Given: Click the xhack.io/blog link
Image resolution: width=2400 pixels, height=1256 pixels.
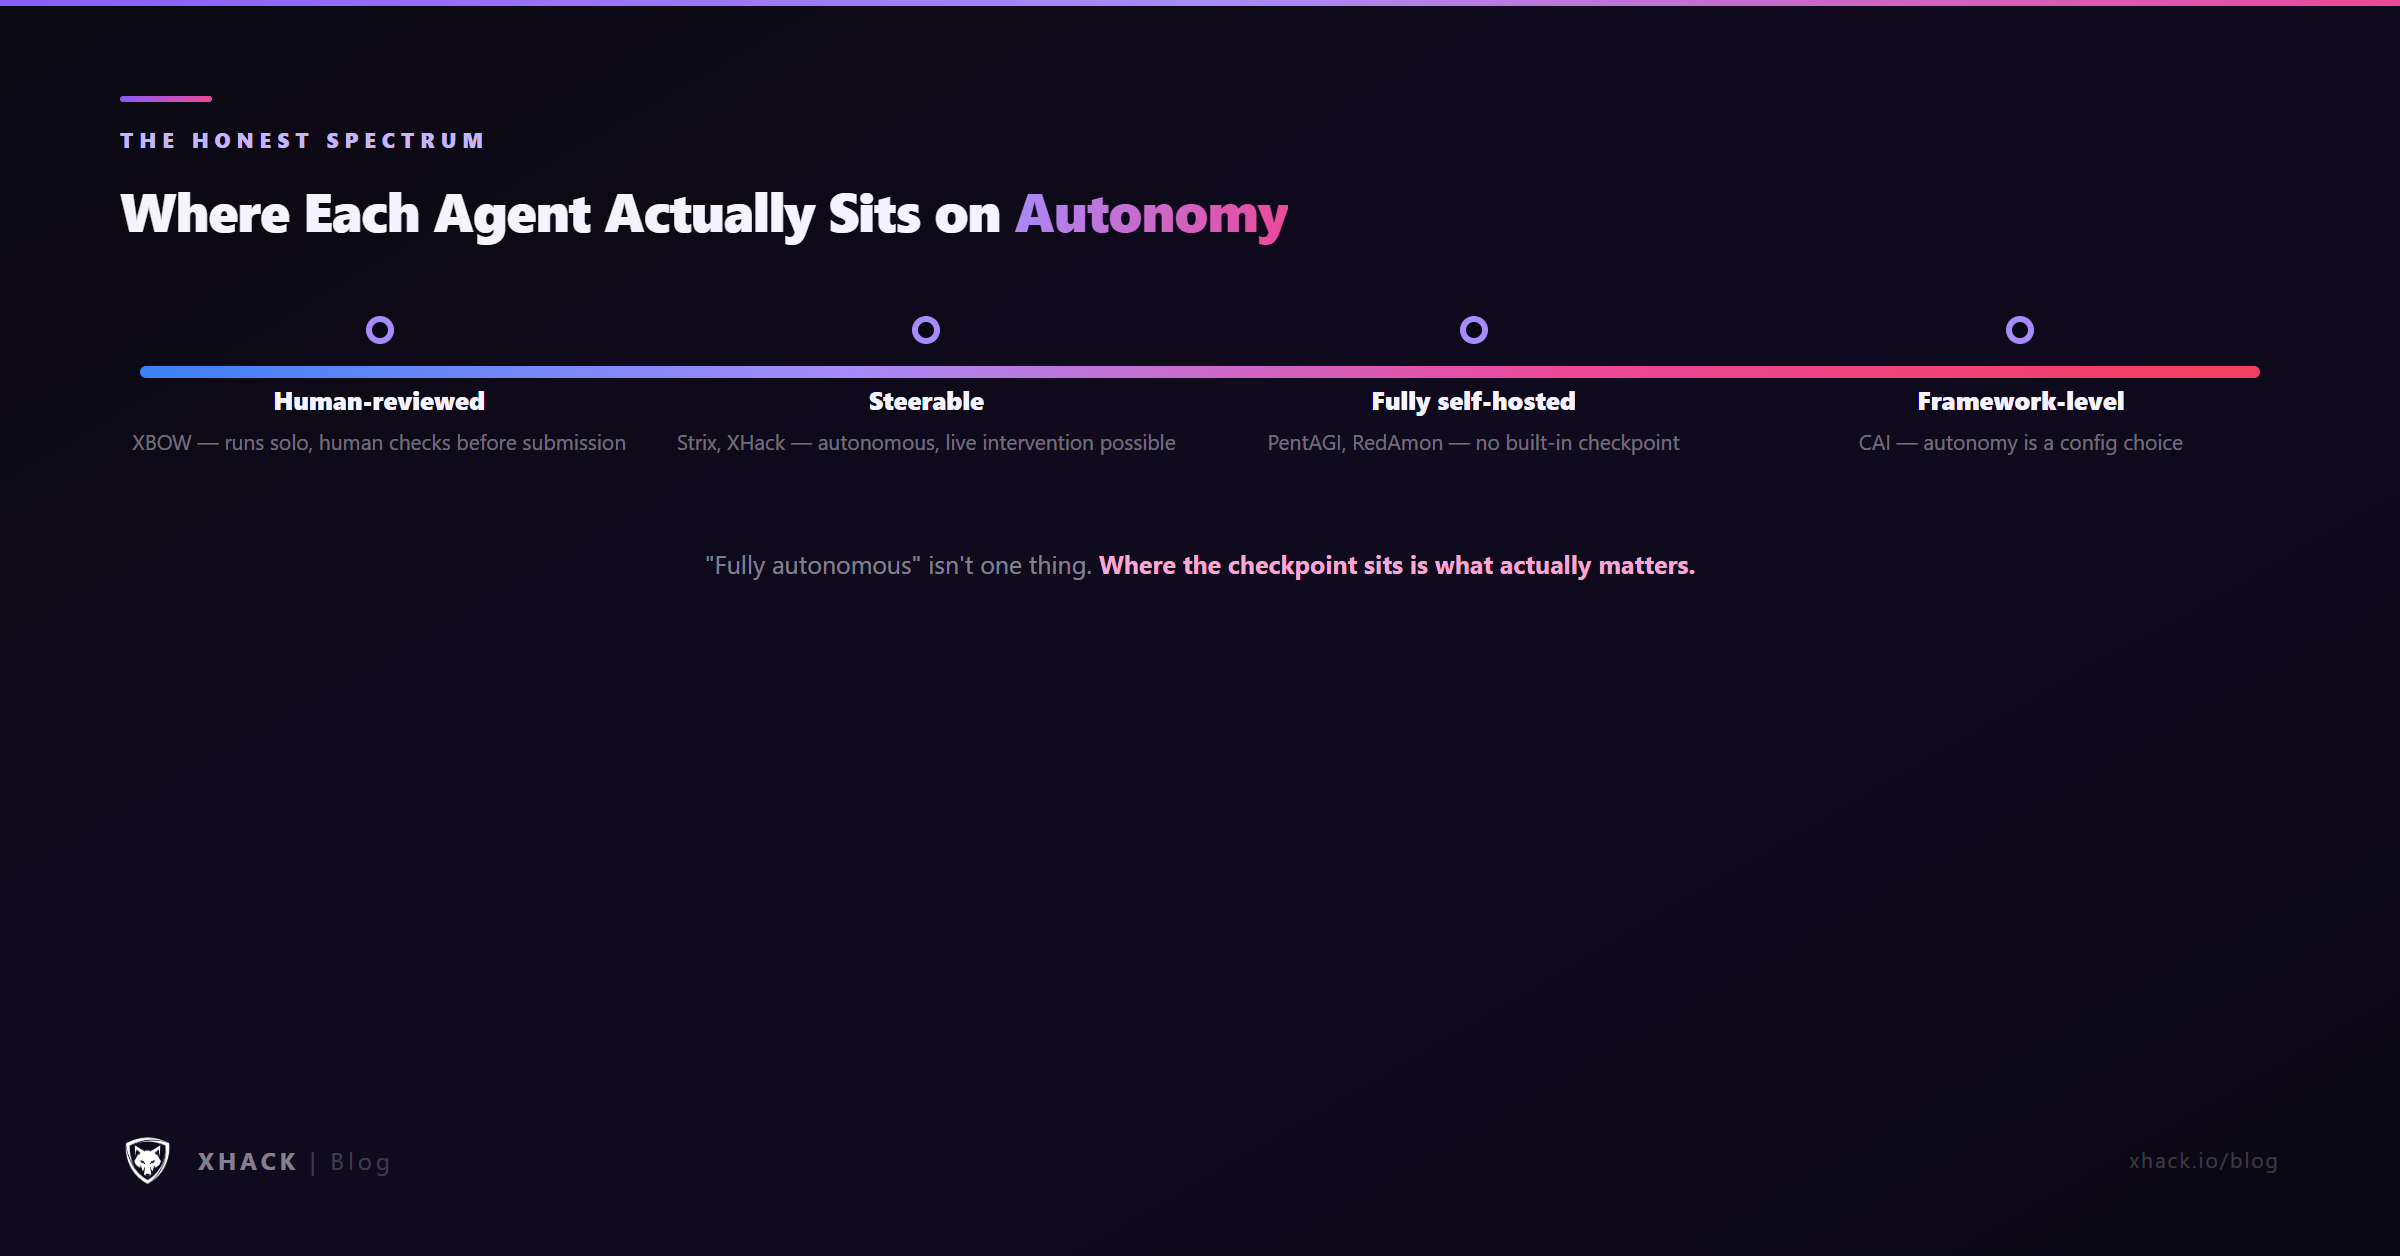Looking at the screenshot, I should click(x=2203, y=1161).
